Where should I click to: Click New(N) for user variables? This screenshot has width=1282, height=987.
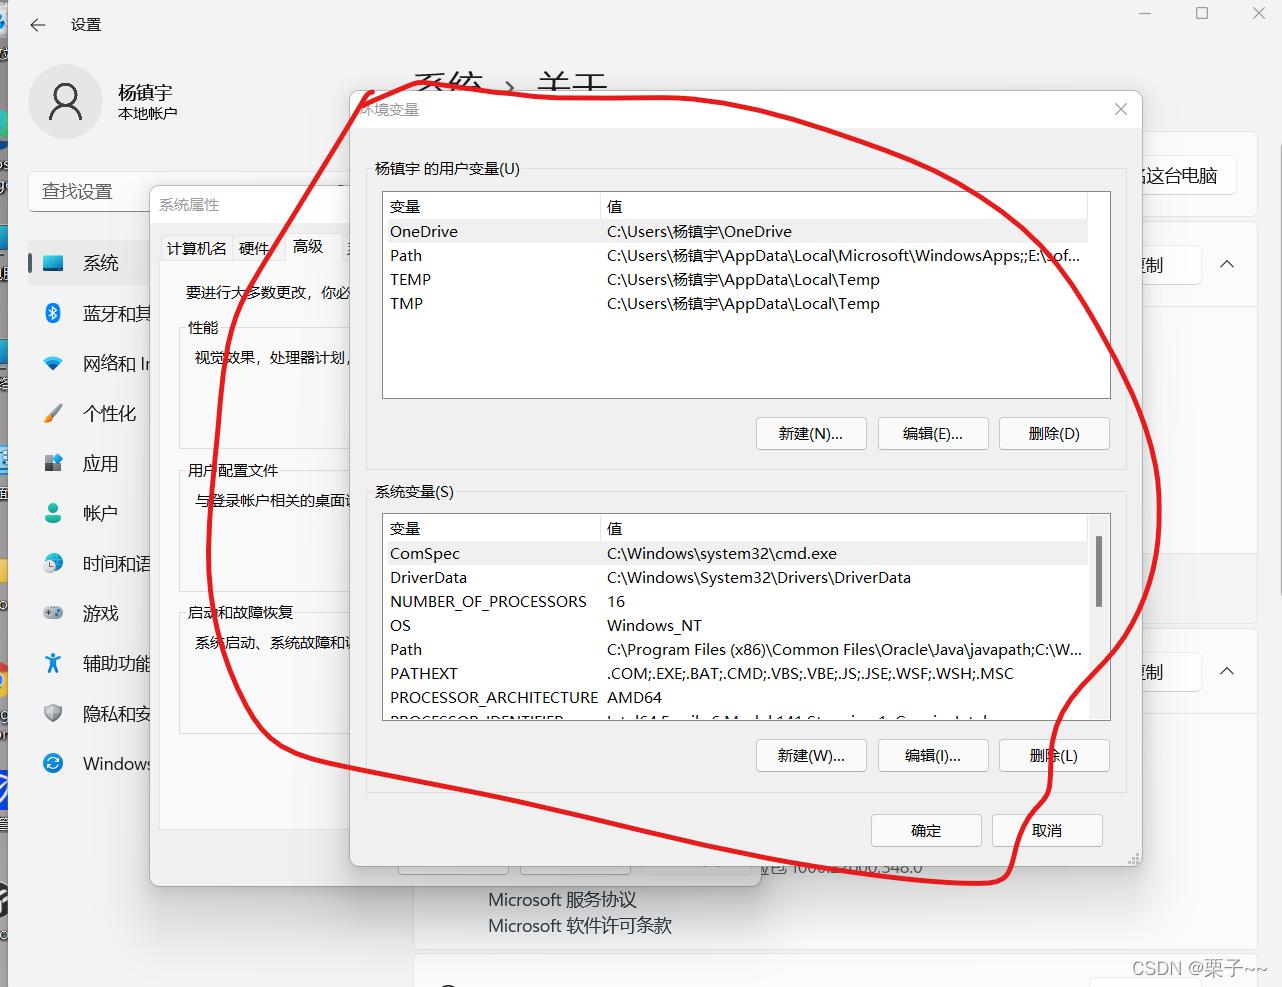coord(811,434)
